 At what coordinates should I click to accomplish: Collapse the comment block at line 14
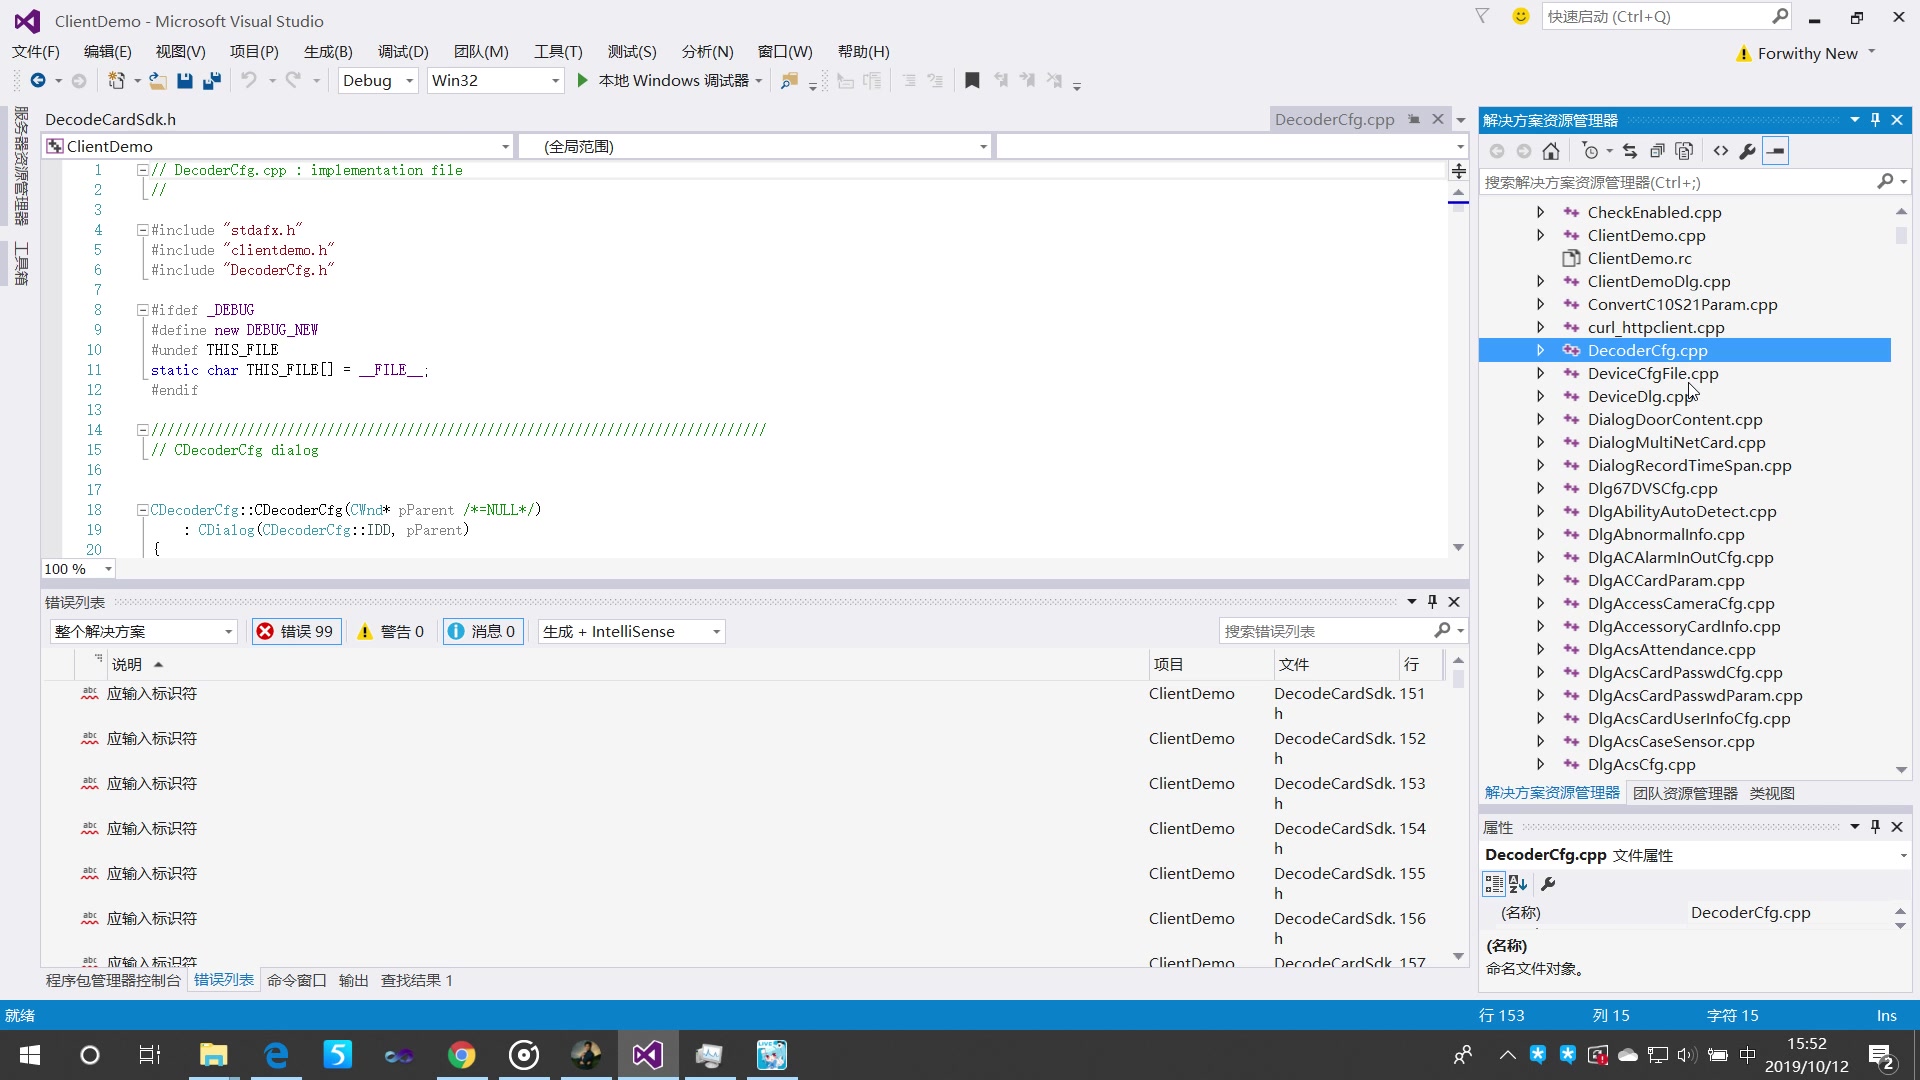click(143, 430)
